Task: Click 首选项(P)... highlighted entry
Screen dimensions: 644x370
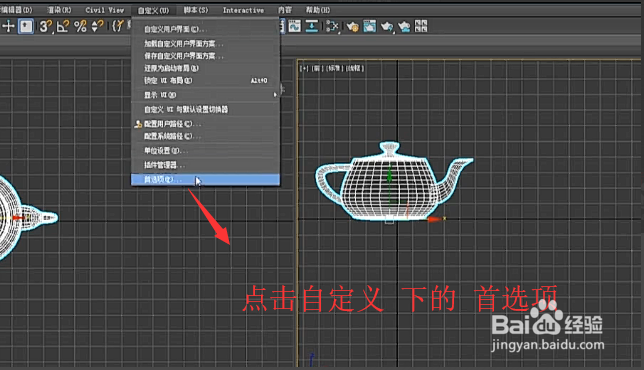Action: [205, 179]
